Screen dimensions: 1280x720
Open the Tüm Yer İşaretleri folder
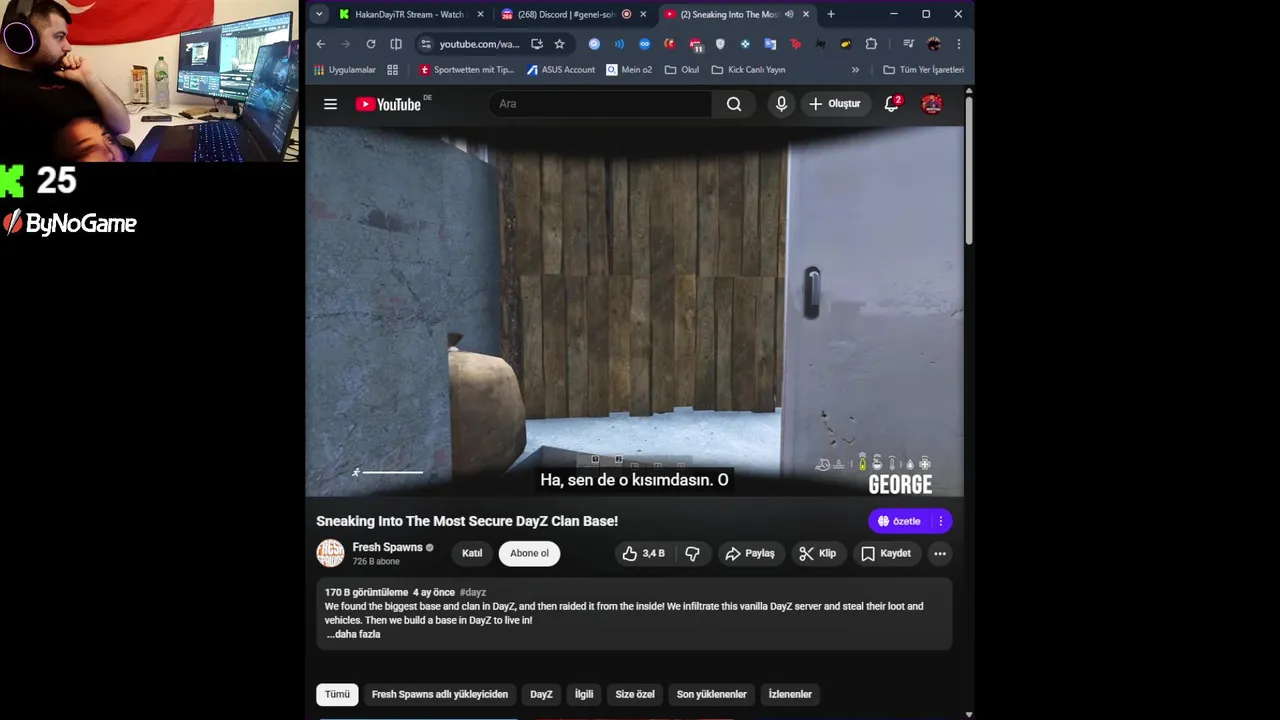(x=924, y=70)
